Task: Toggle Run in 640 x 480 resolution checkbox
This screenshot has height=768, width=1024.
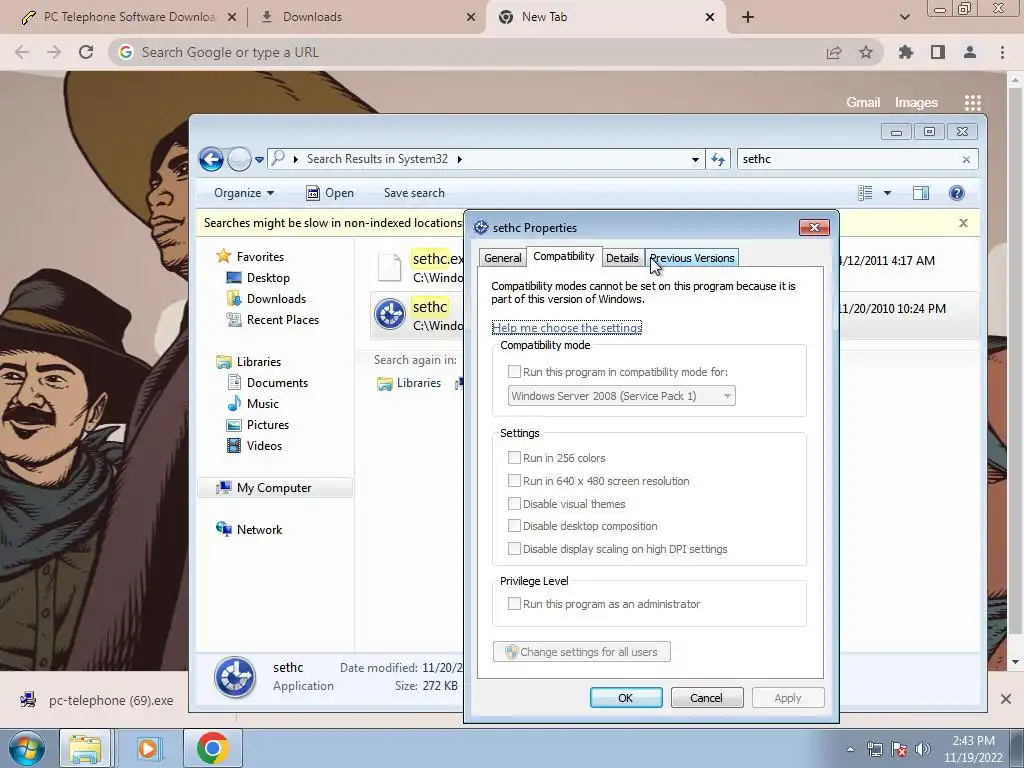Action: (x=515, y=481)
